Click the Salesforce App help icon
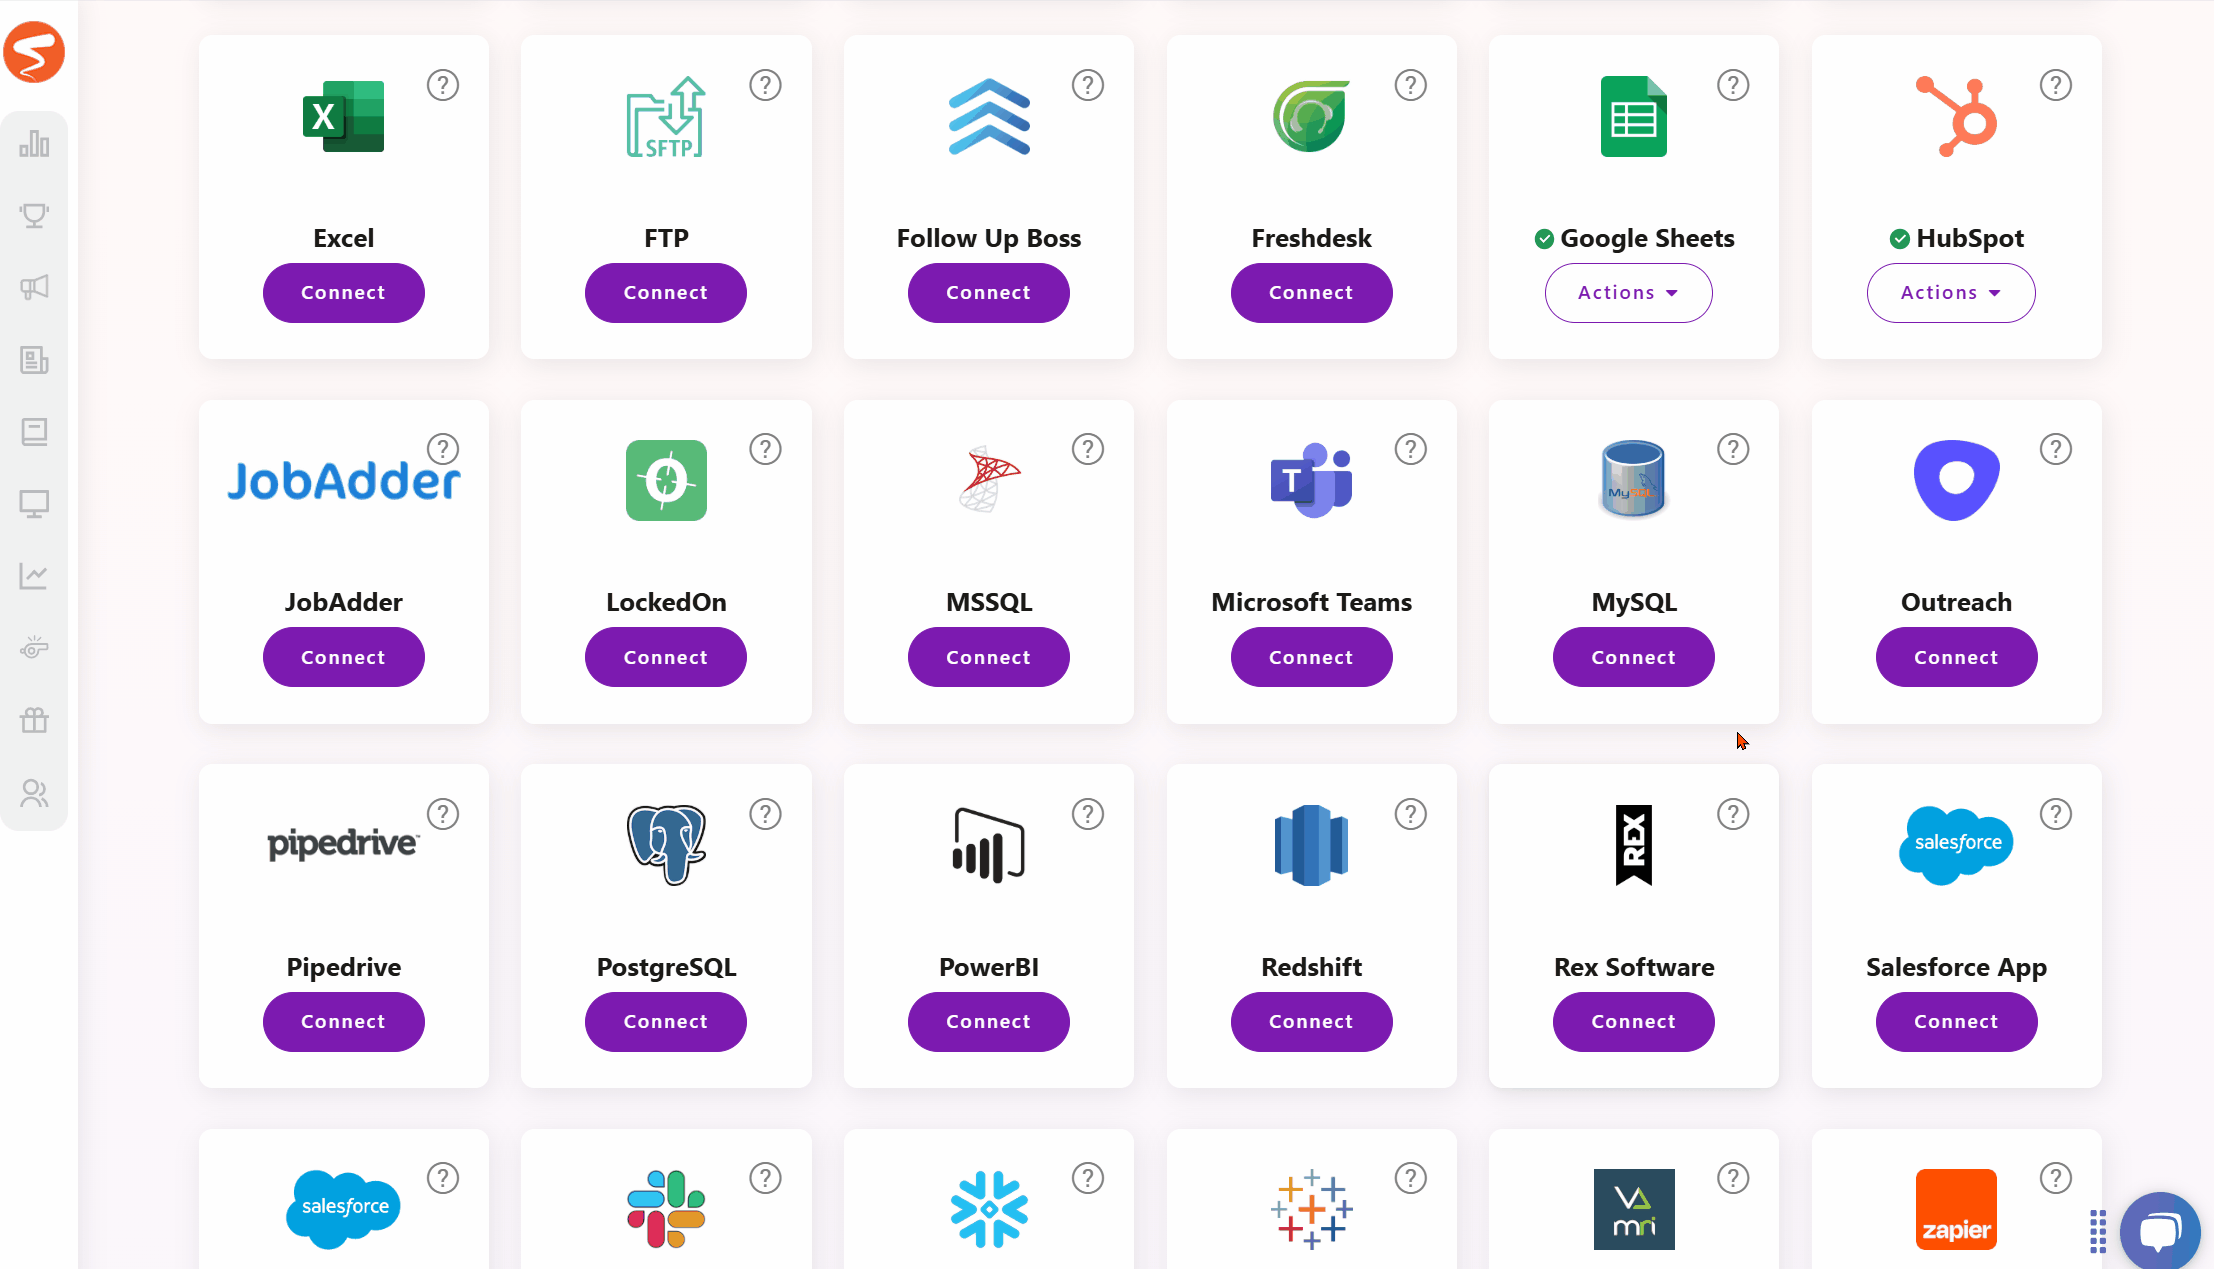The image size is (2214, 1269). coord(2056,814)
